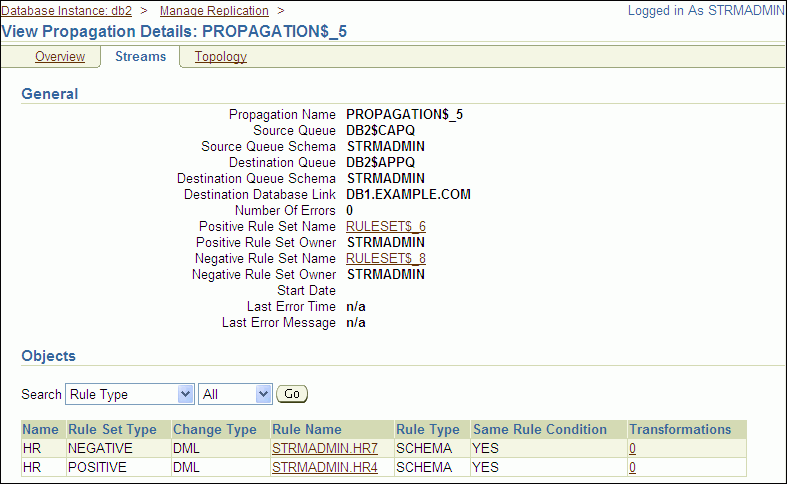Open the Database Instance: db2 breadcrumb link

click(67, 10)
